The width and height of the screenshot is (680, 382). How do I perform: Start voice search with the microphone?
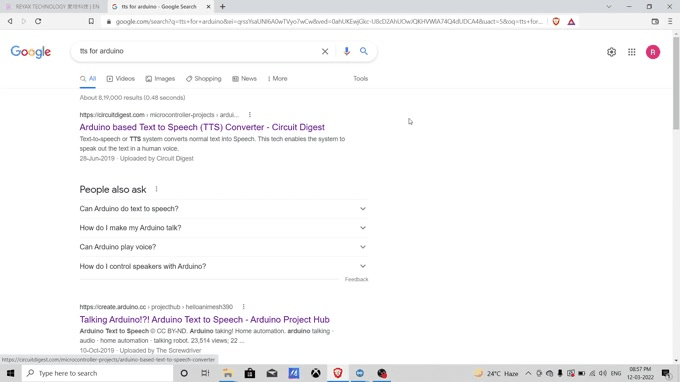coord(346,51)
